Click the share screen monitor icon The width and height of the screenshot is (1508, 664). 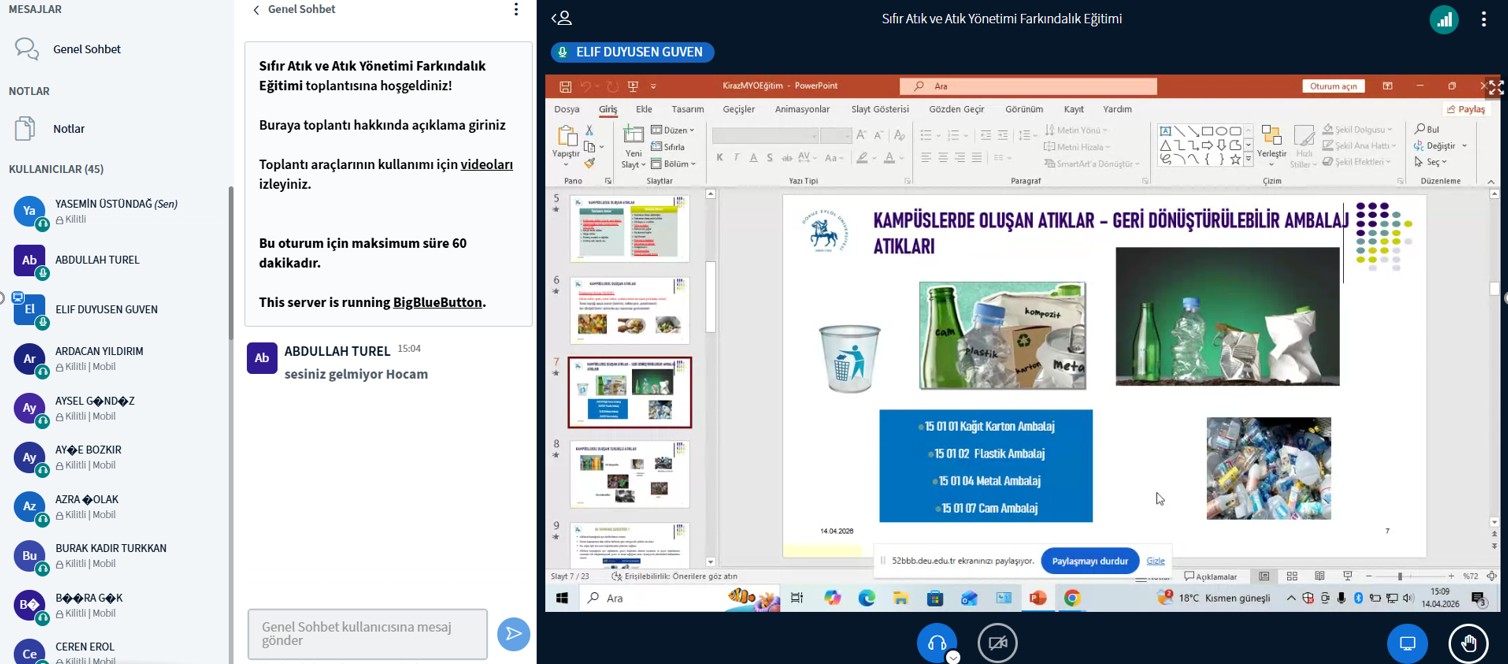click(x=1407, y=643)
